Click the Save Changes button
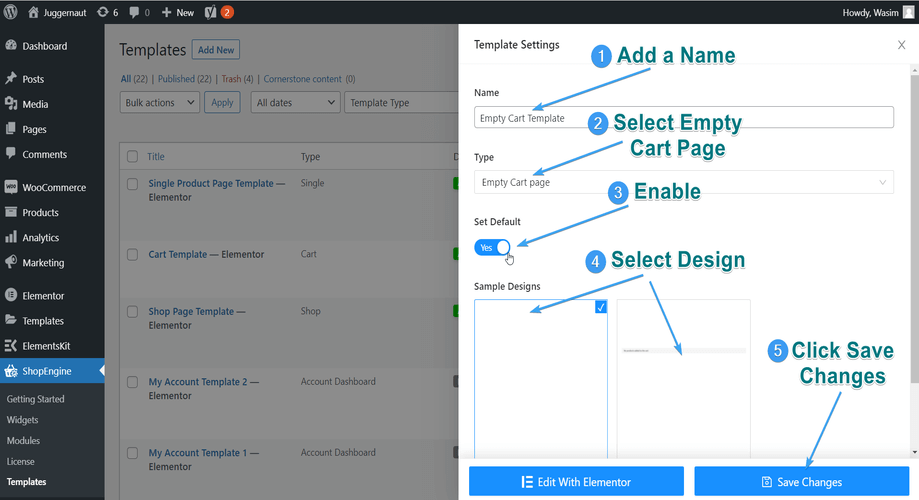Image resolution: width=919 pixels, height=500 pixels. tap(802, 482)
